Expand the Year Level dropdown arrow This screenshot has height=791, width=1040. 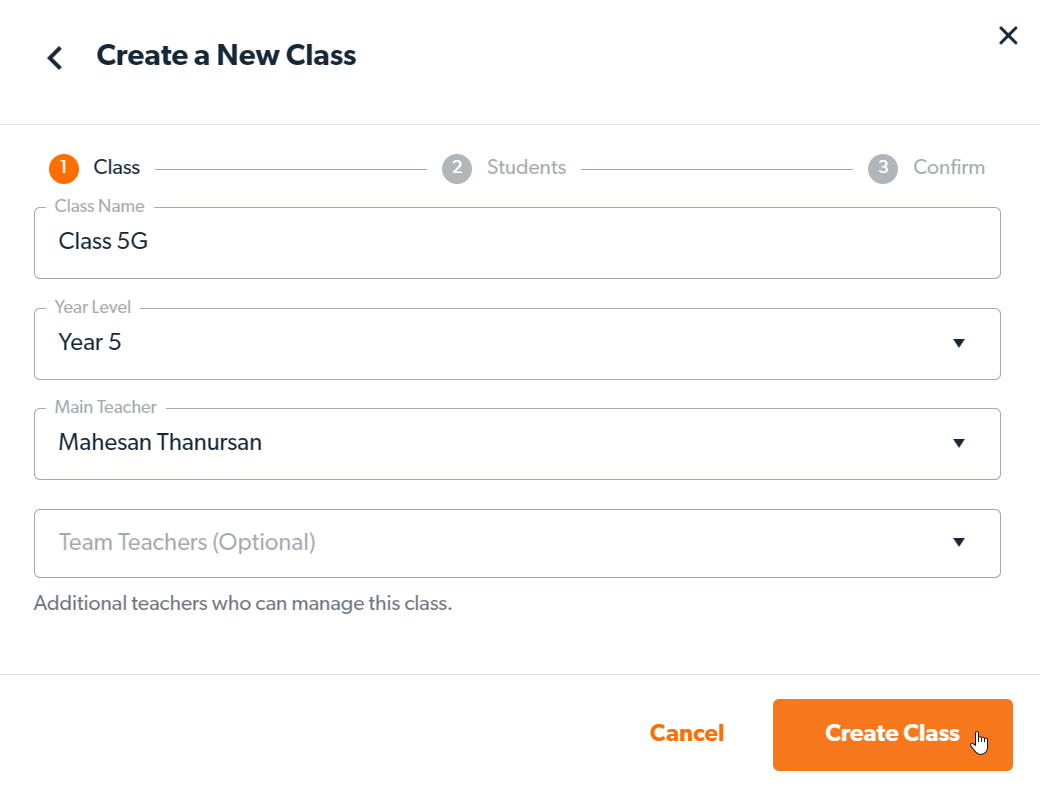pyautogui.click(x=959, y=343)
